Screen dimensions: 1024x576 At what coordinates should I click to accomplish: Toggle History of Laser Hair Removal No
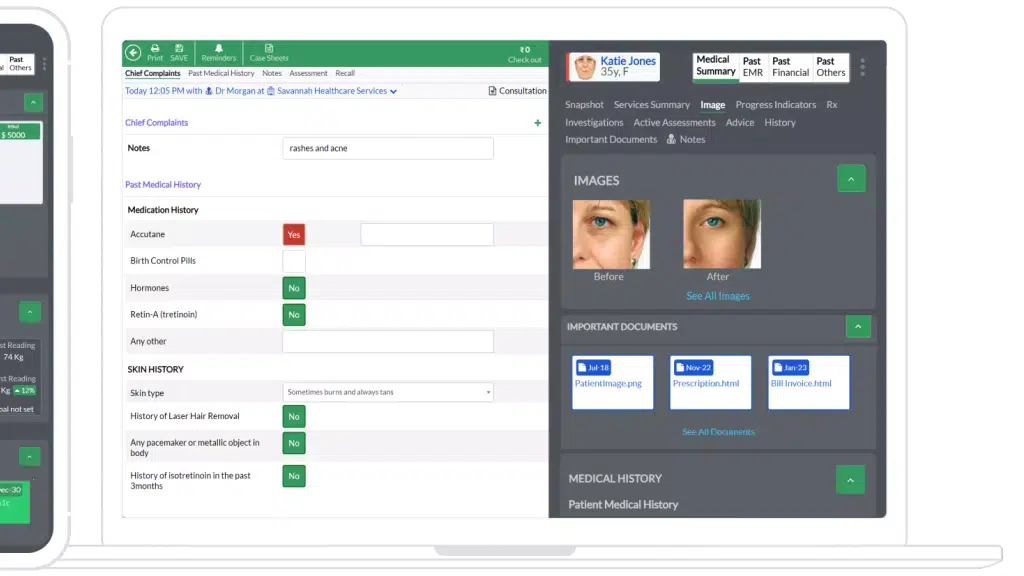coord(294,417)
